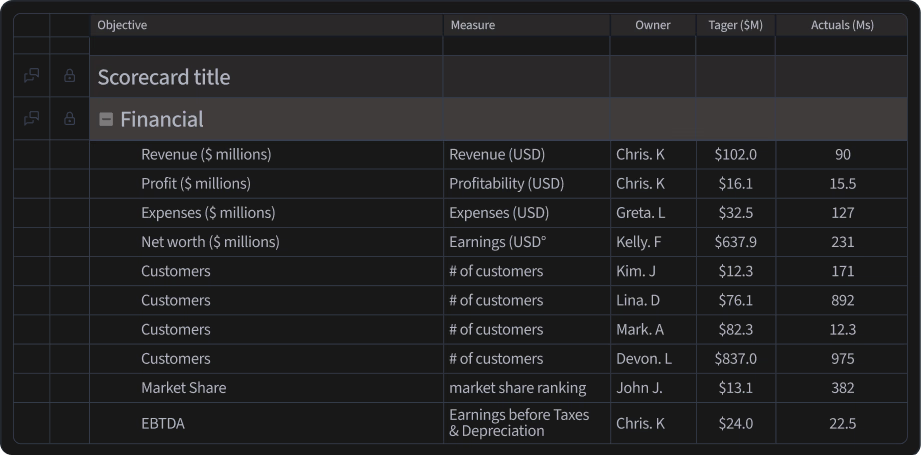Click the $637.9 target value cell
Screen dimensions: 924x455
[x=735, y=242]
